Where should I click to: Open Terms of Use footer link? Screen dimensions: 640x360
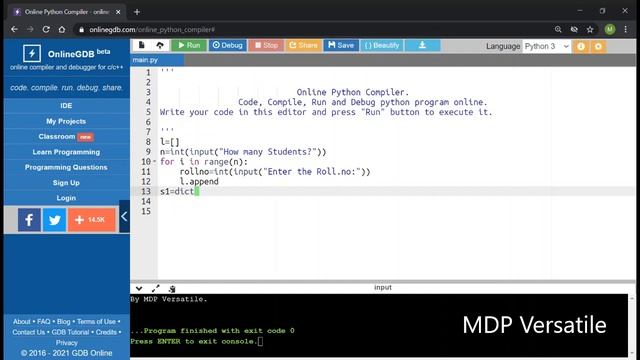tap(96, 322)
